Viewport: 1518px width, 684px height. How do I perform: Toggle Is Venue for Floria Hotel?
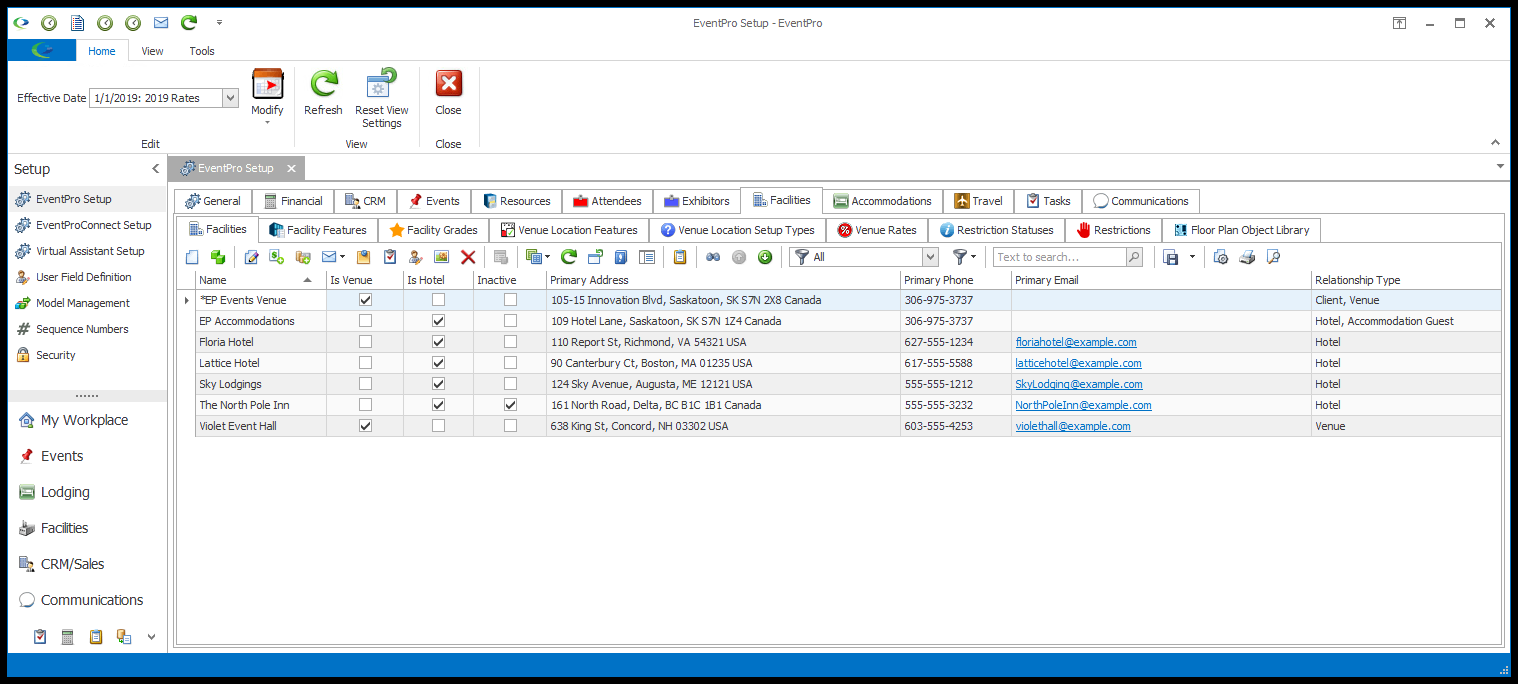click(x=365, y=342)
